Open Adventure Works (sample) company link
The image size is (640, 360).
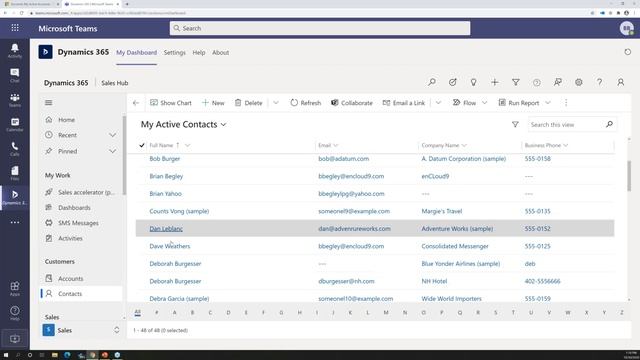(457, 229)
